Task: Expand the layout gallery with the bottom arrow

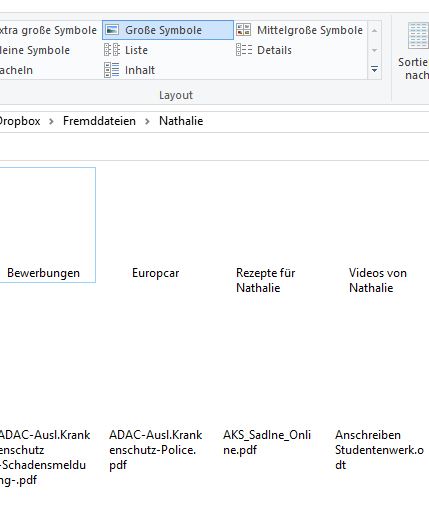Action: pyautogui.click(x=375, y=70)
